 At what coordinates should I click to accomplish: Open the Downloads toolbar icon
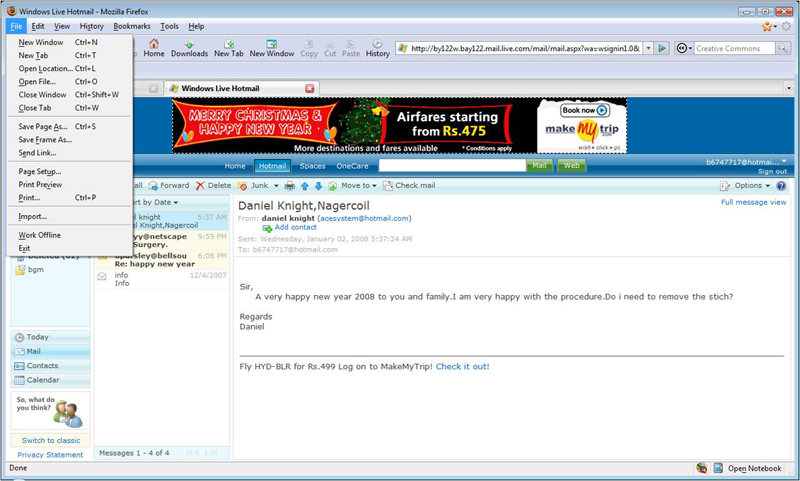189,47
